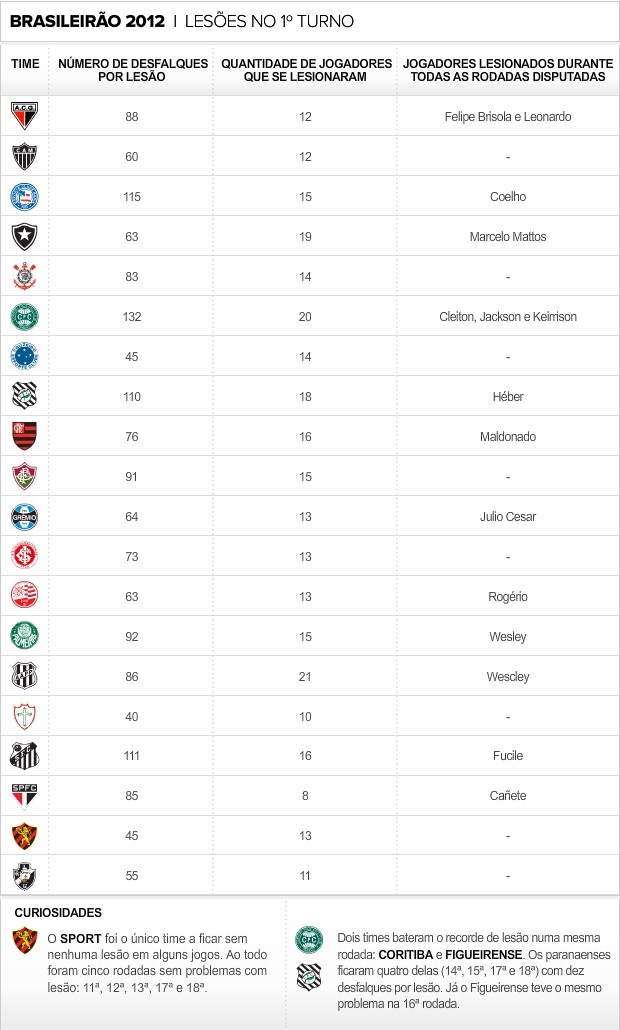
Task: Click the 'Cleiton, Jackson e Keirrison' cell
Action: coord(508,316)
